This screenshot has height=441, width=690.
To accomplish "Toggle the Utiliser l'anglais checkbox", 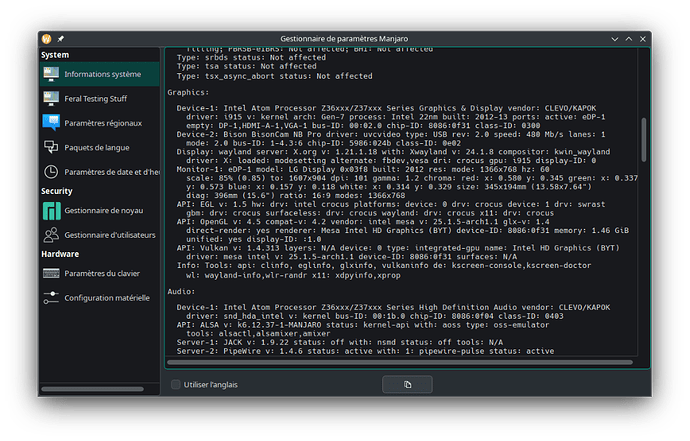I will pyautogui.click(x=176, y=385).
